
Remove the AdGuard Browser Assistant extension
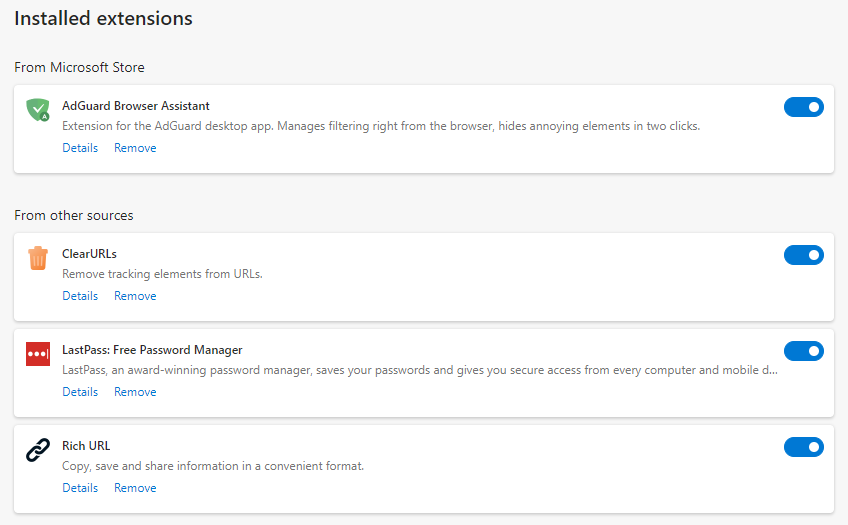click(135, 148)
